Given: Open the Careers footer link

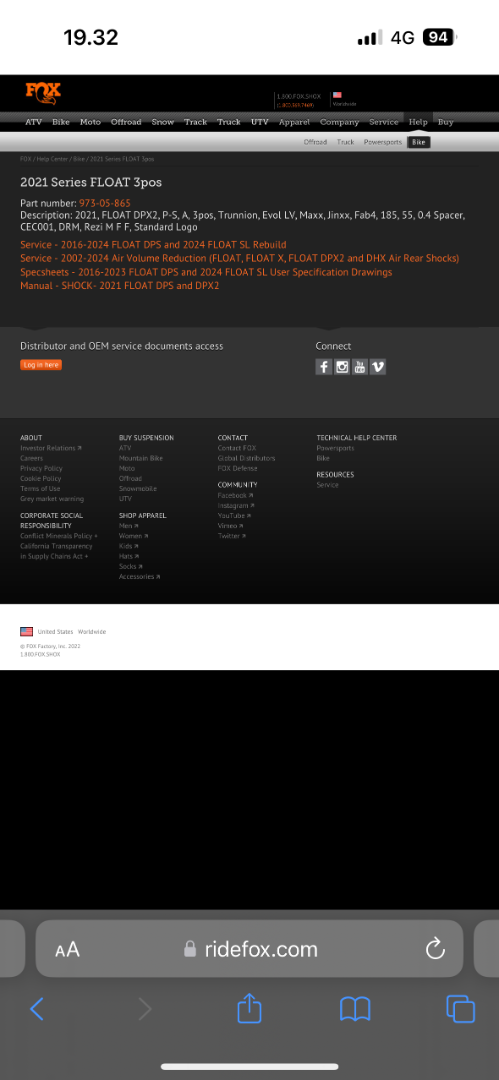Looking at the screenshot, I should [31, 458].
